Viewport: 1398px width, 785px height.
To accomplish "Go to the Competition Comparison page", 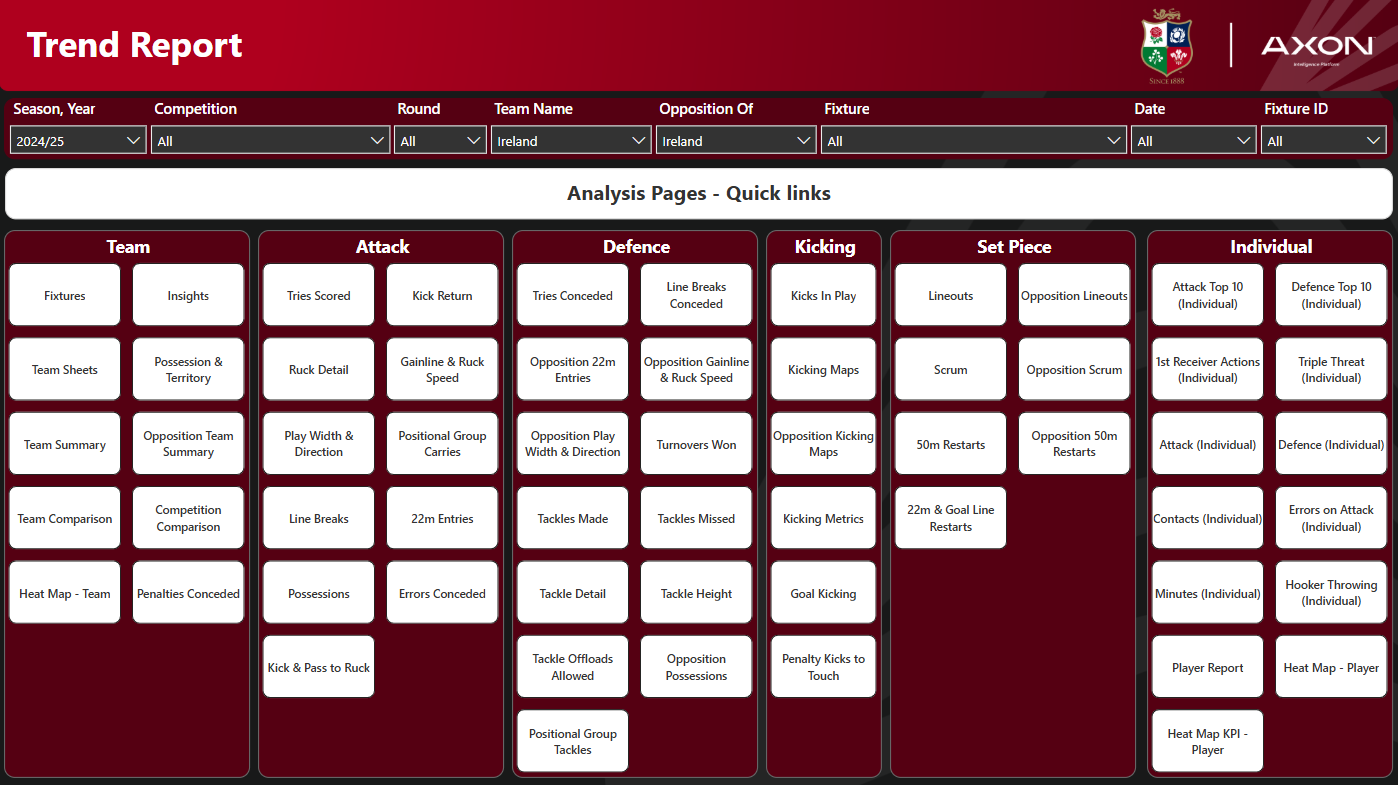I will pyautogui.click(x=188, y=517).
